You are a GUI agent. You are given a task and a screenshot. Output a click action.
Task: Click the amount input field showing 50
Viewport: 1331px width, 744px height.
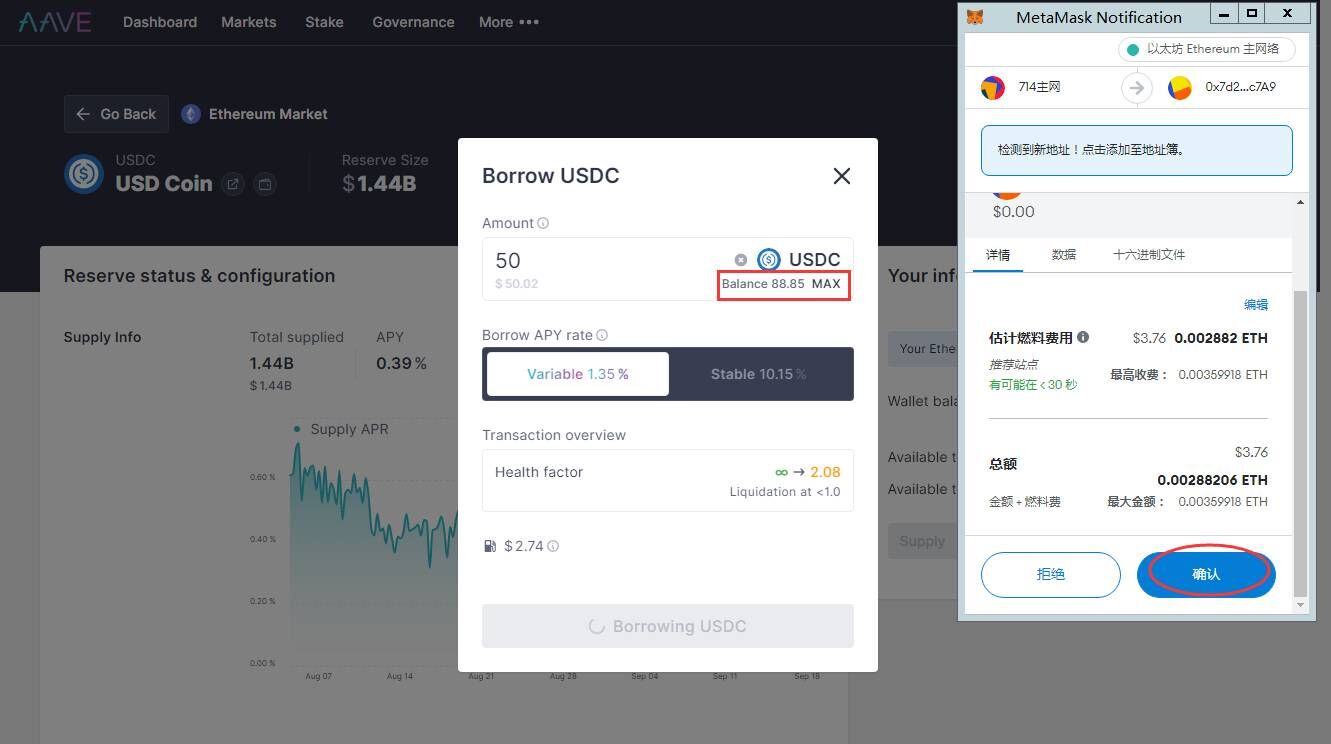[x=610, y=261]
